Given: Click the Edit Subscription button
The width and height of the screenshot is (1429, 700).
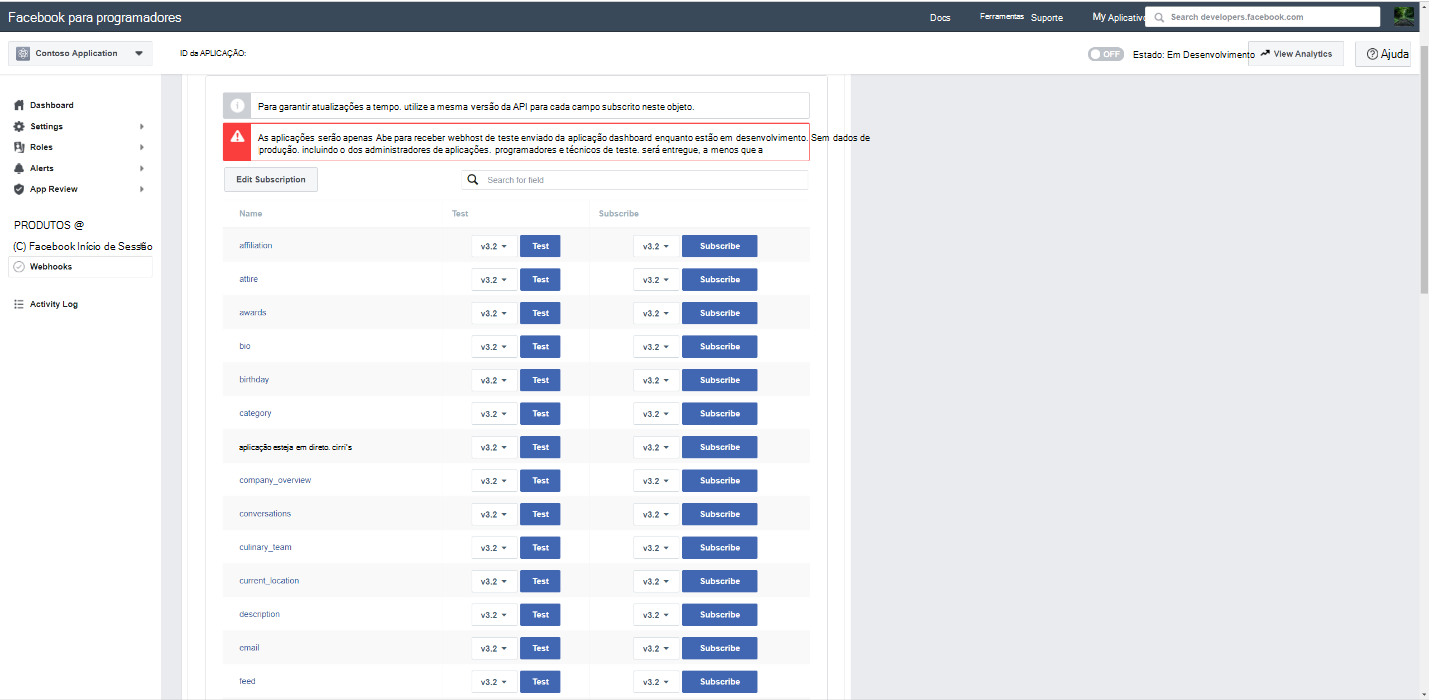Looking at the screenshot, I should pyautogui.click(x=271, y=180).
